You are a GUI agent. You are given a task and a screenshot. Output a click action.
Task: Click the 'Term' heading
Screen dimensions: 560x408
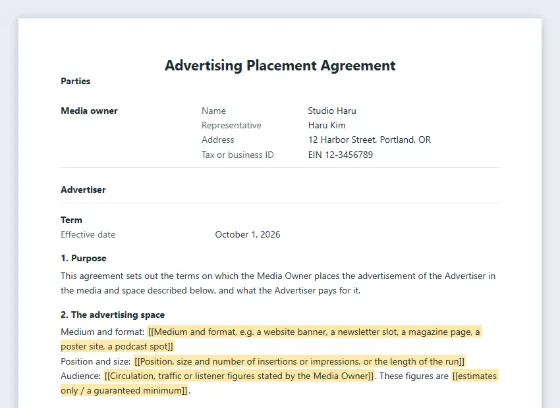[71, 220]
